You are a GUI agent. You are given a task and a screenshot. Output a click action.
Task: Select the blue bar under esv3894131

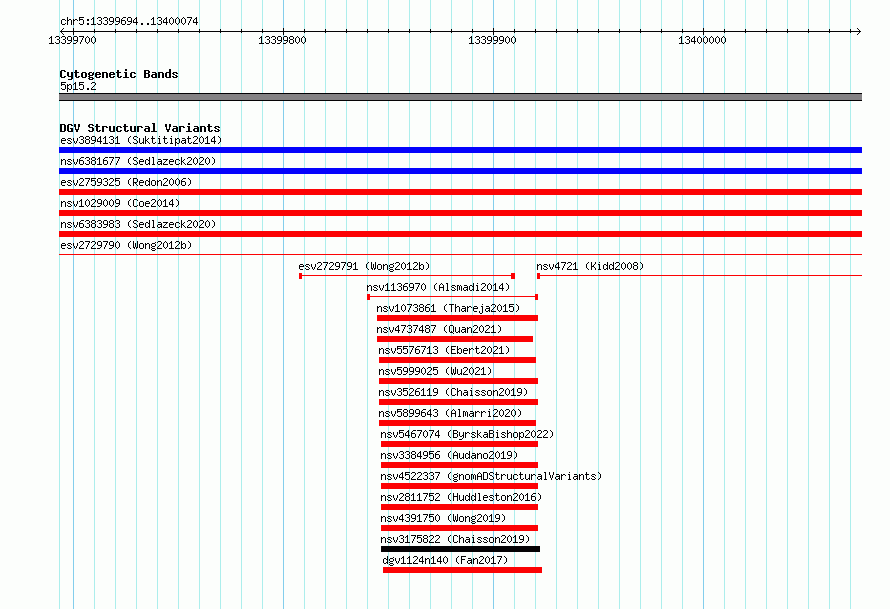tap(460, 150)
